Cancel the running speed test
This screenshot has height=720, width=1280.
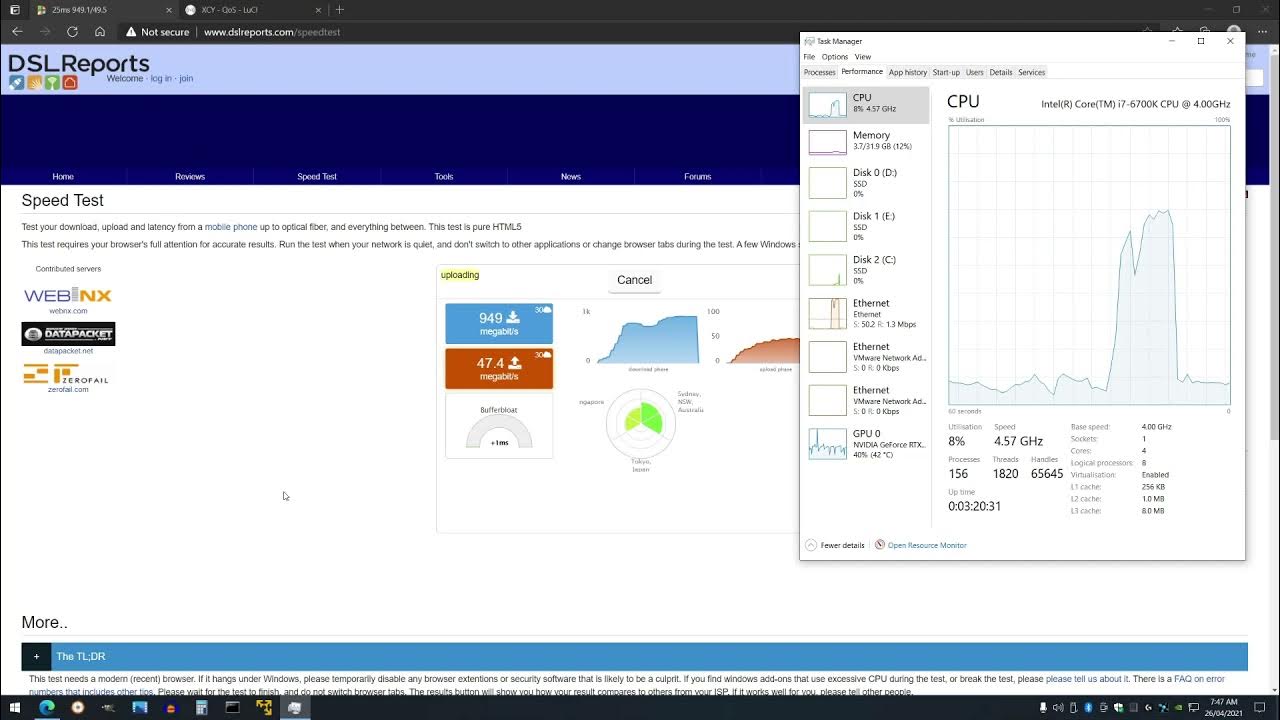[634, 280]
